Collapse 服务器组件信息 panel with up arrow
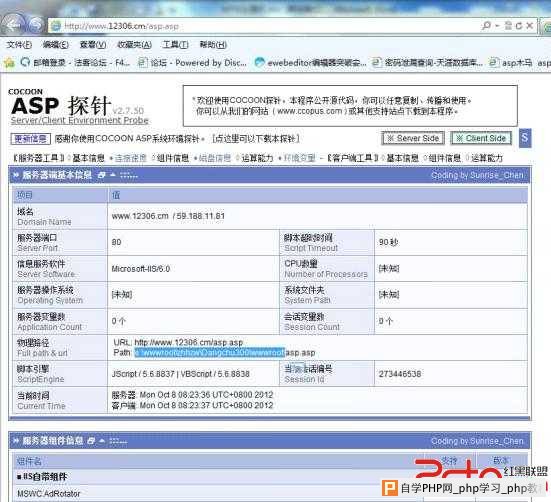The width and height of the screenshot is (551, 502). click(x=102, y=441)
